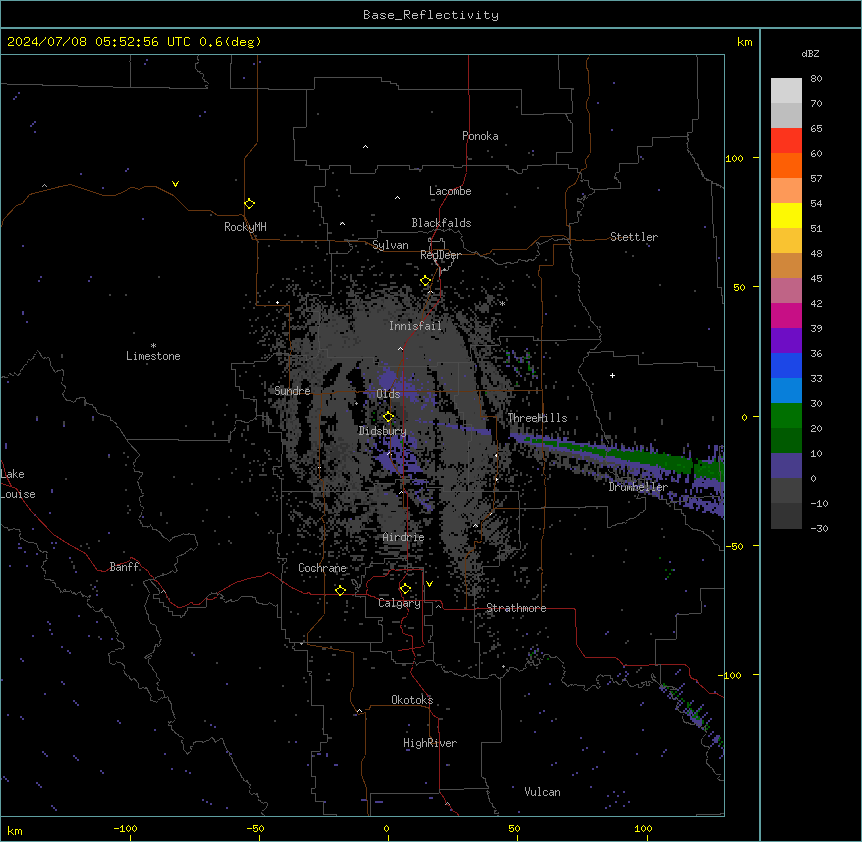This screenshot has width=862, height=842.
Task: Click the RedDeer city label
Action: [440, 255]
